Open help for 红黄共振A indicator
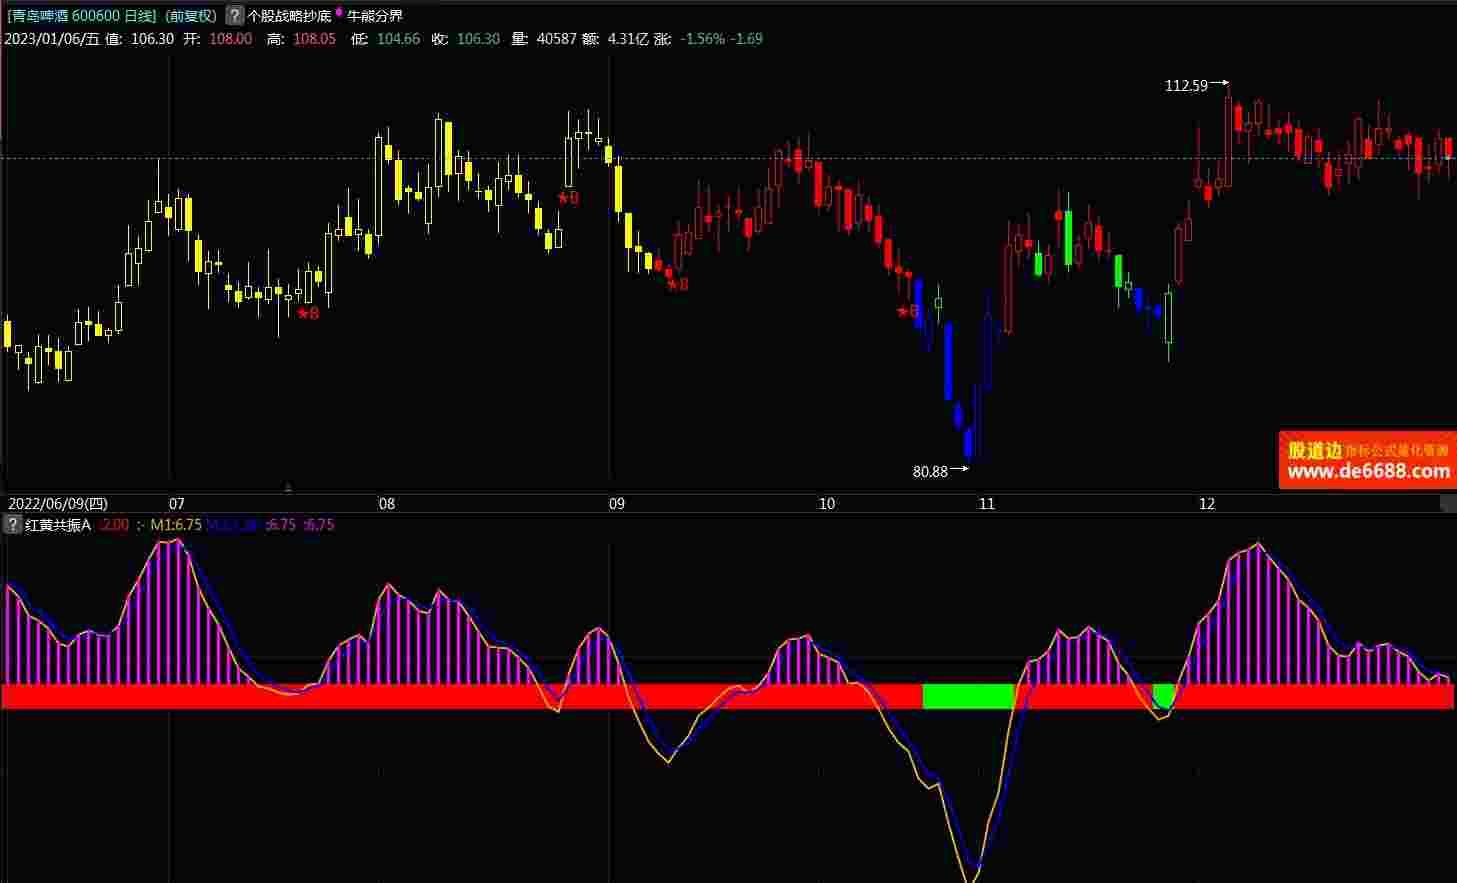 coord(12,524)
